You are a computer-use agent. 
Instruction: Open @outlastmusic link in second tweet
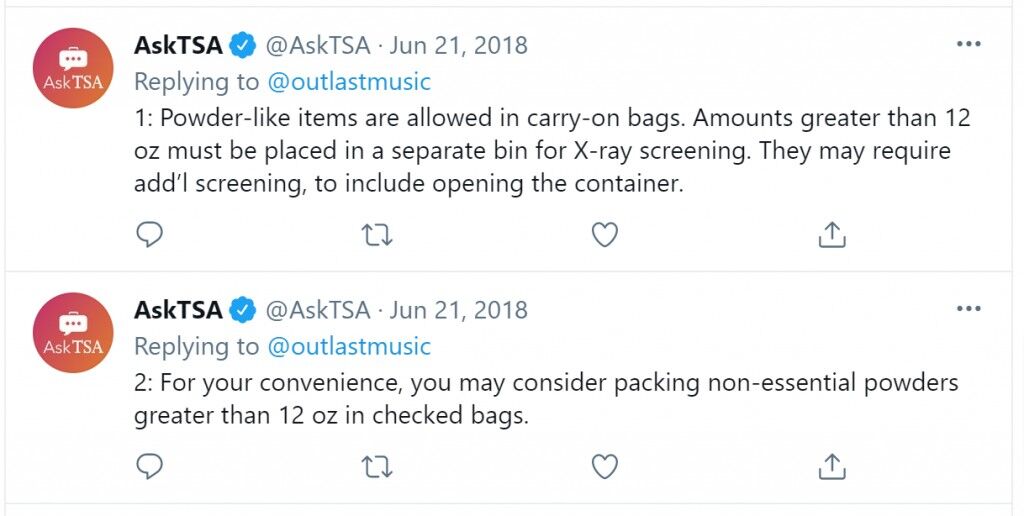tap(349, 346)
